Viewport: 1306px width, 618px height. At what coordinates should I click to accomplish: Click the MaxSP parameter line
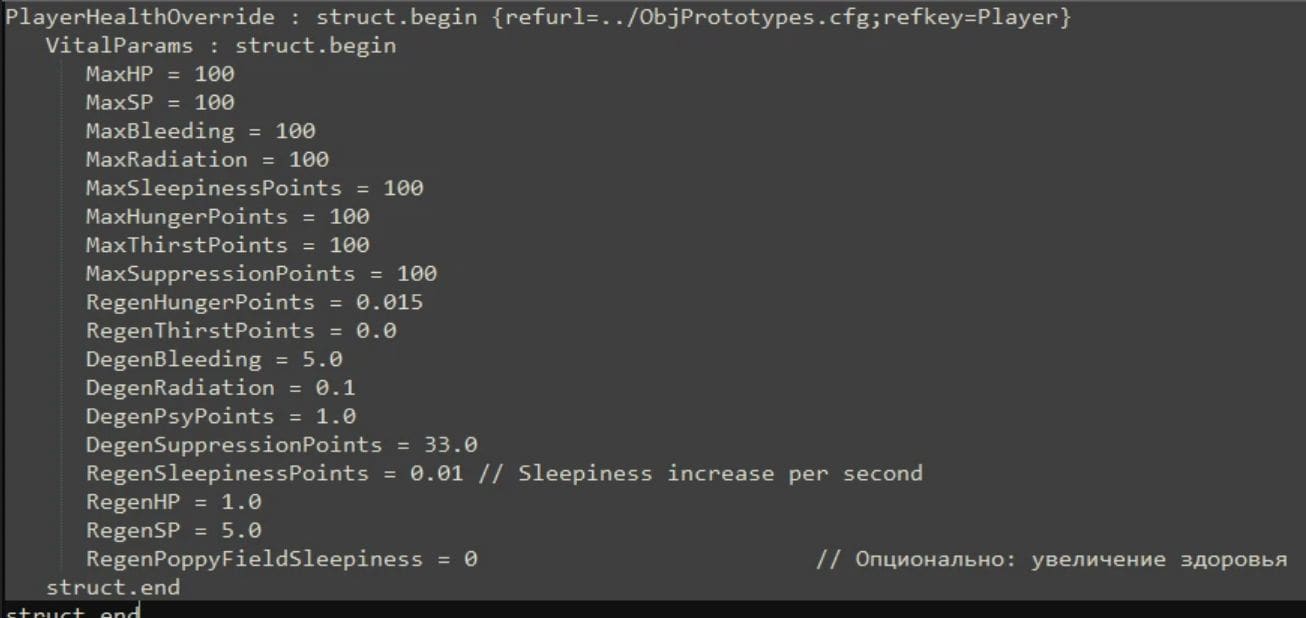point(160,102)
